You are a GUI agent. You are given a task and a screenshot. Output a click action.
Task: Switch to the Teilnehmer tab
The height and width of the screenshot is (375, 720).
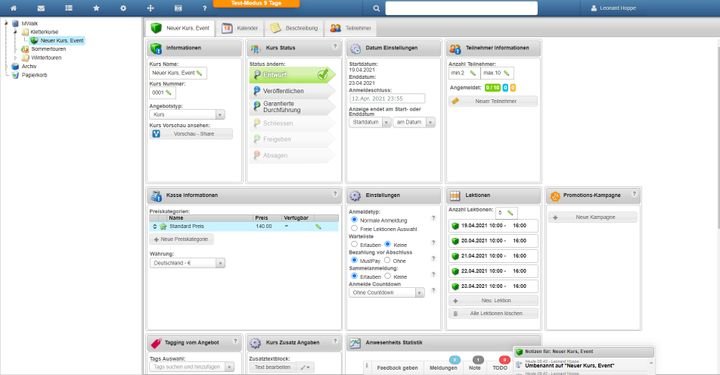click(x=350, y=28)
